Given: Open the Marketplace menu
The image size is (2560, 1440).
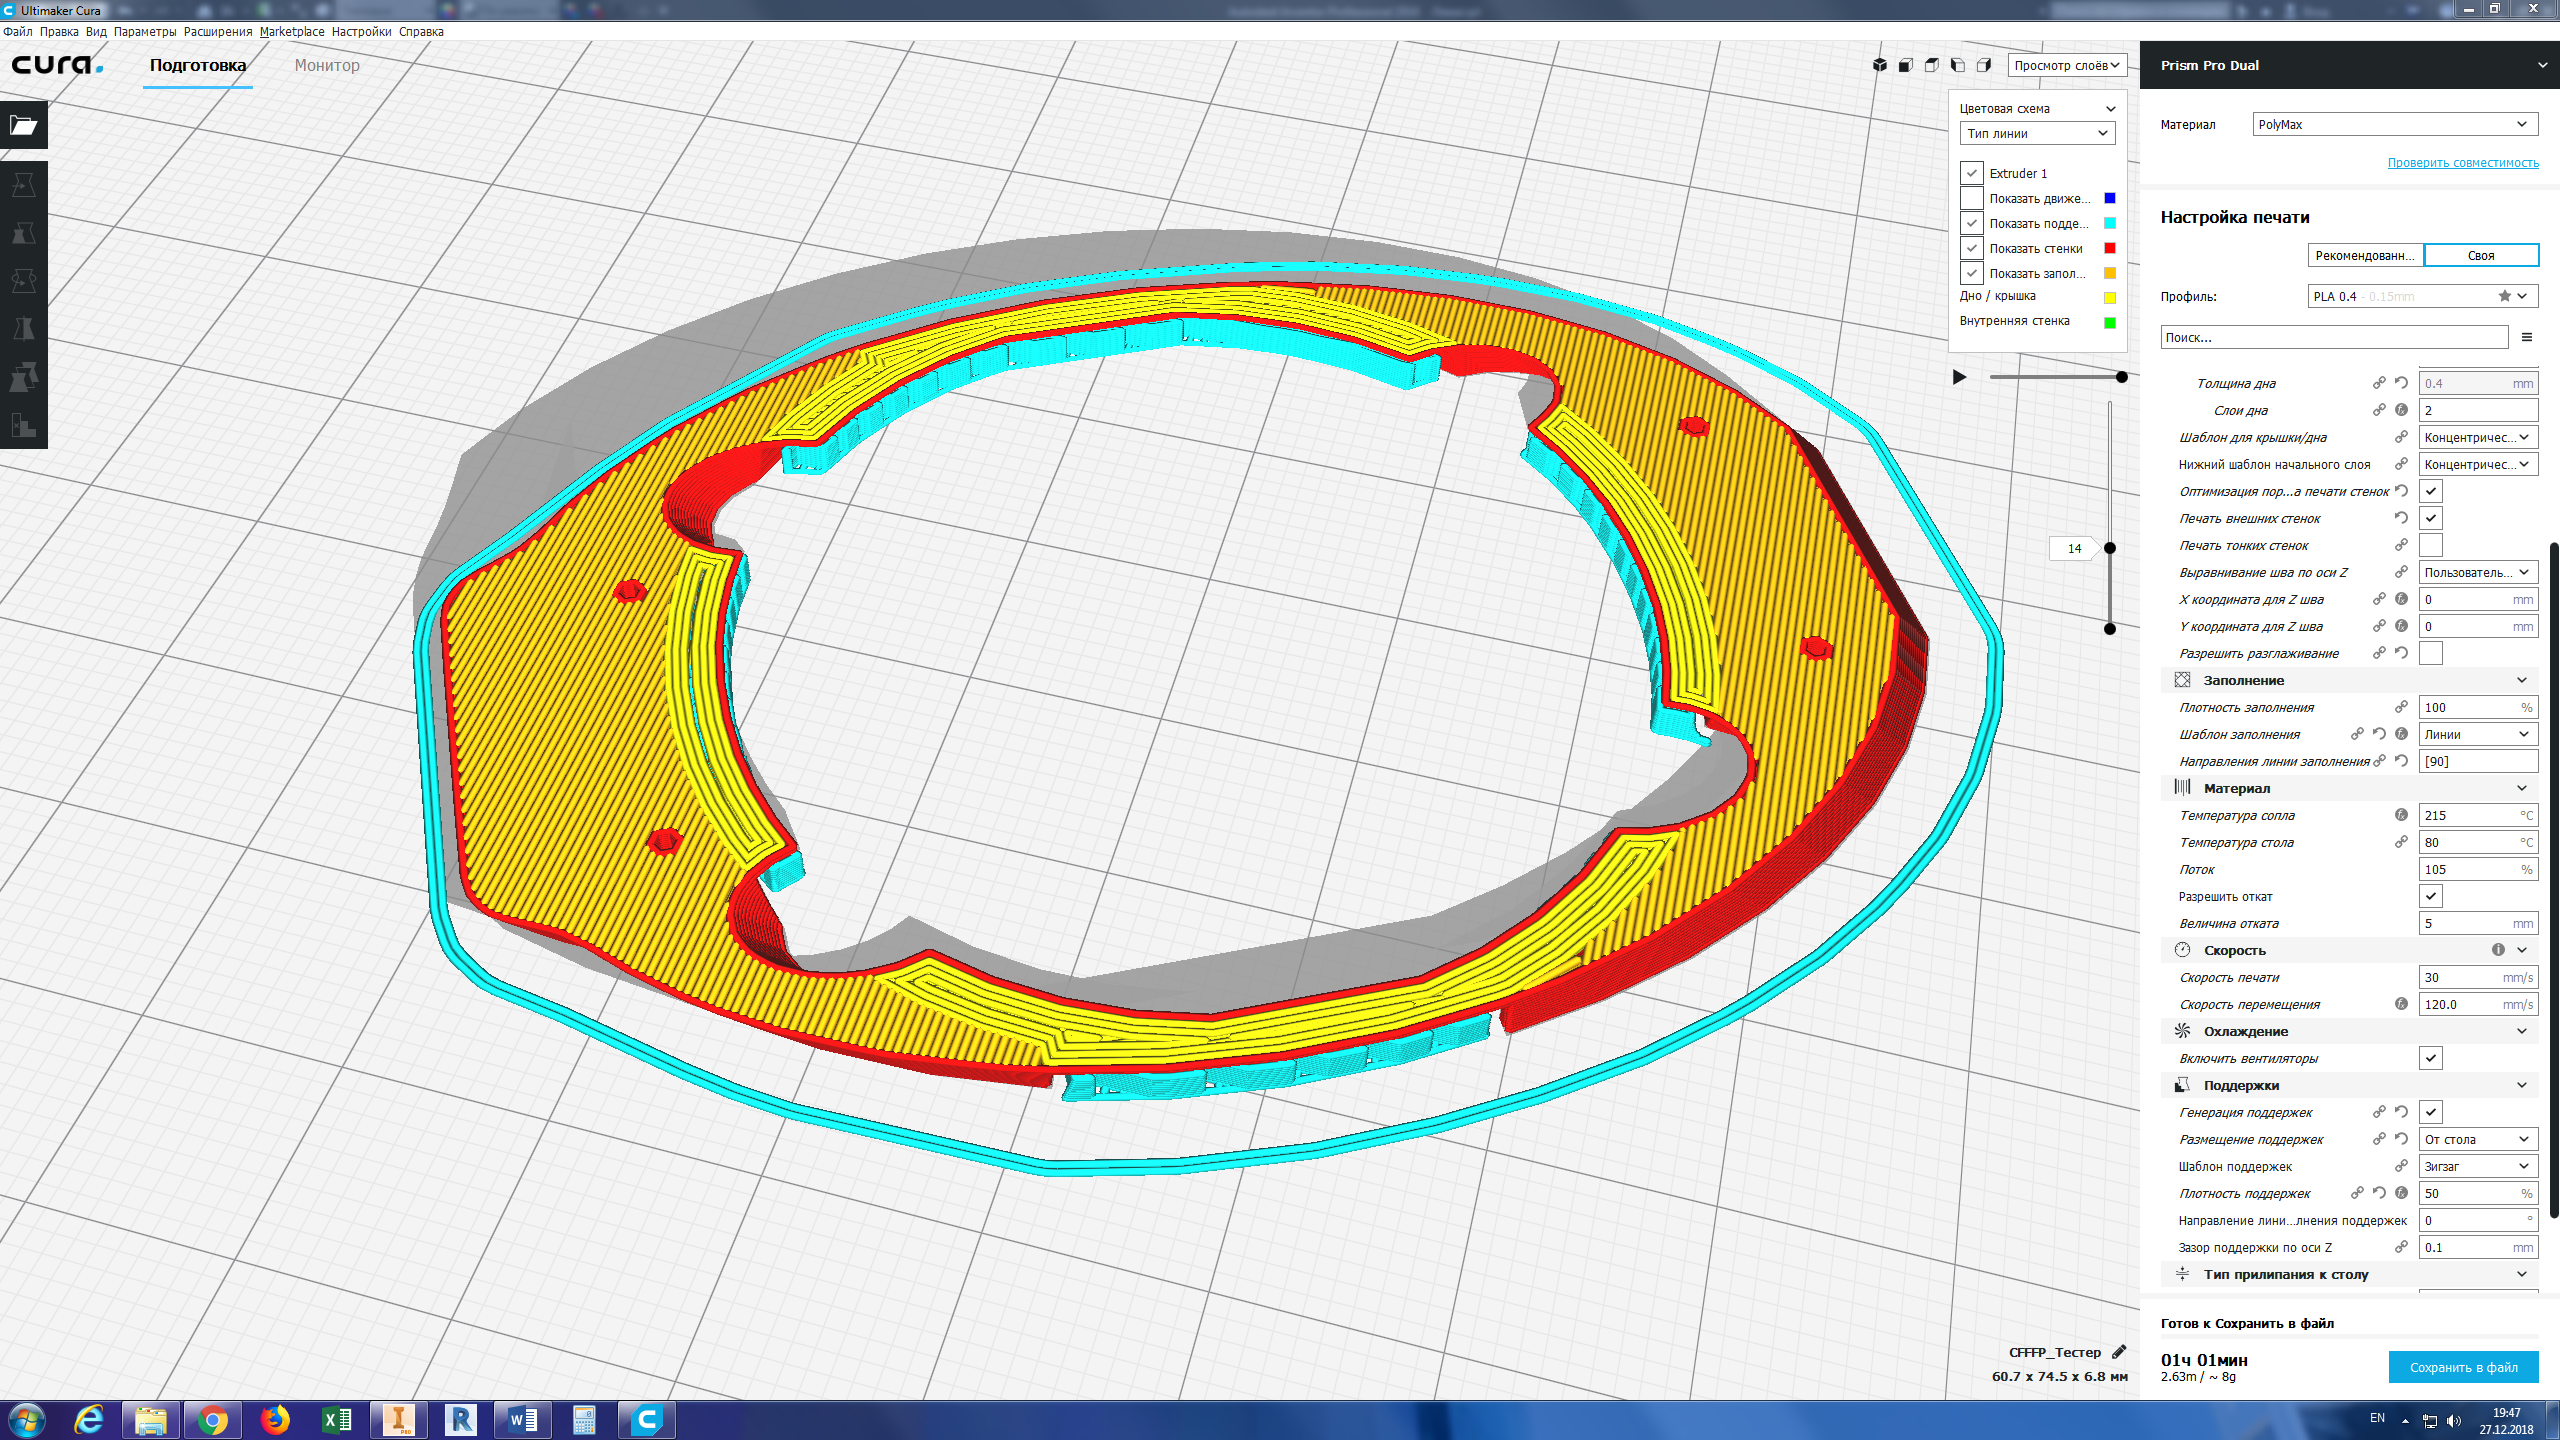Looking at the screenshot, I should (x=292, y=31).
